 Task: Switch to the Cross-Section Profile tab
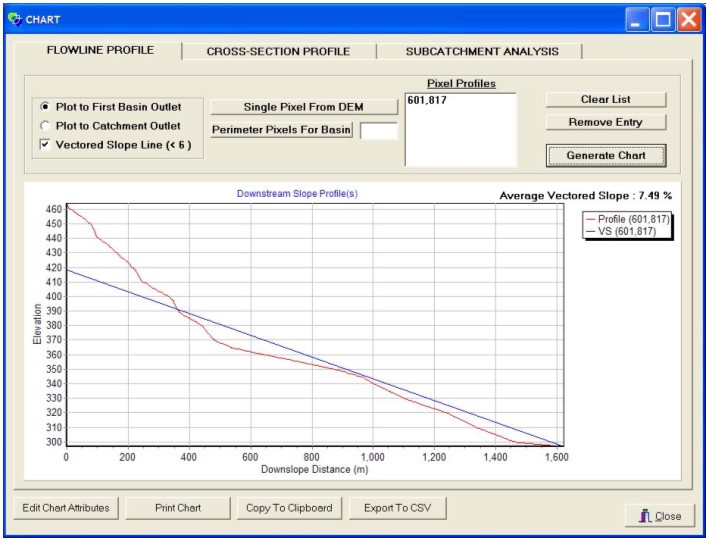point(278,51)
